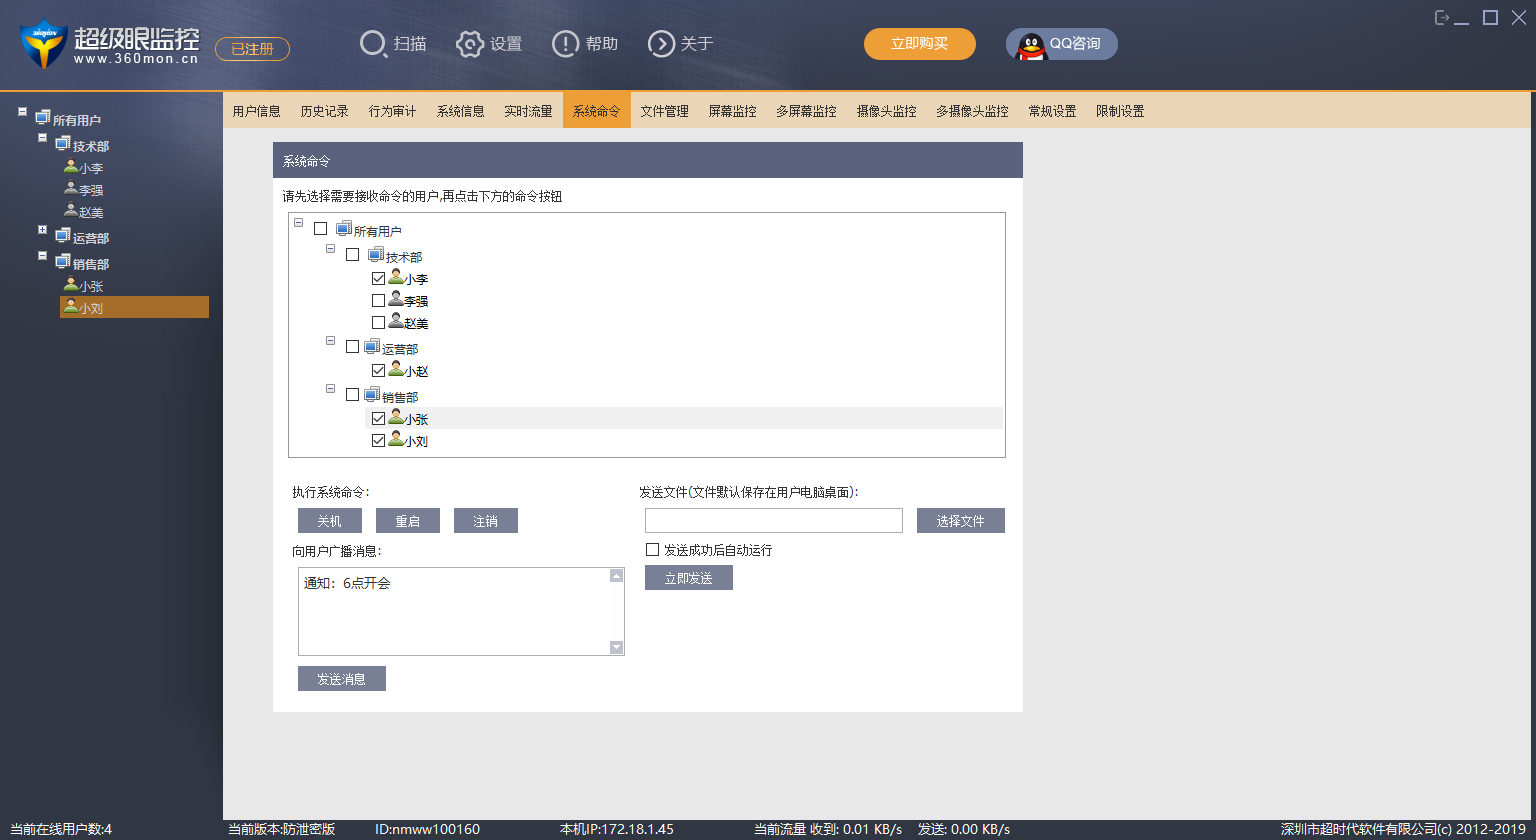Image resolution: width=1536 pixels, height=840 pixels.
Task: Enable 发送成功后自动运行 checkbox
Action: coord(653,550)
